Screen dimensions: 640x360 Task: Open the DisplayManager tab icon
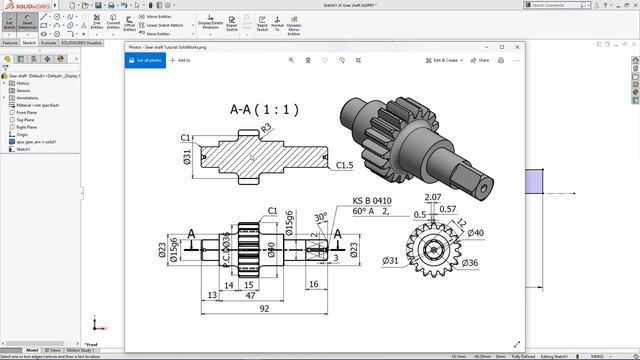point(61,59)
